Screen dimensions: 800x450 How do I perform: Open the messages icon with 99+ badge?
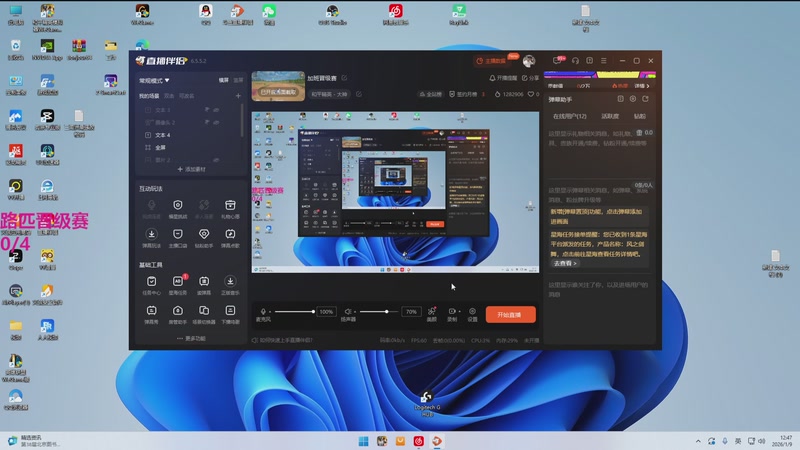558,60
